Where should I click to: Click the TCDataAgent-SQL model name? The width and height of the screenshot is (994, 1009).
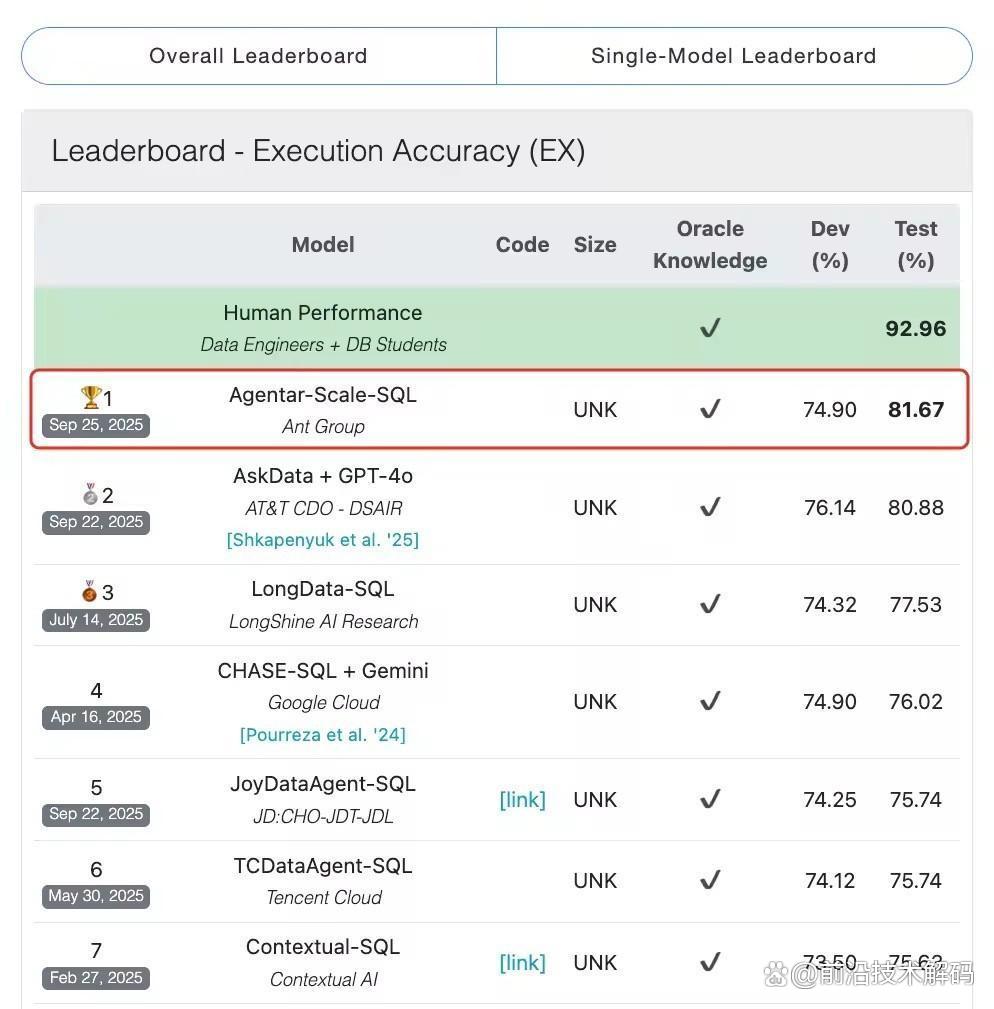(322, 866)
